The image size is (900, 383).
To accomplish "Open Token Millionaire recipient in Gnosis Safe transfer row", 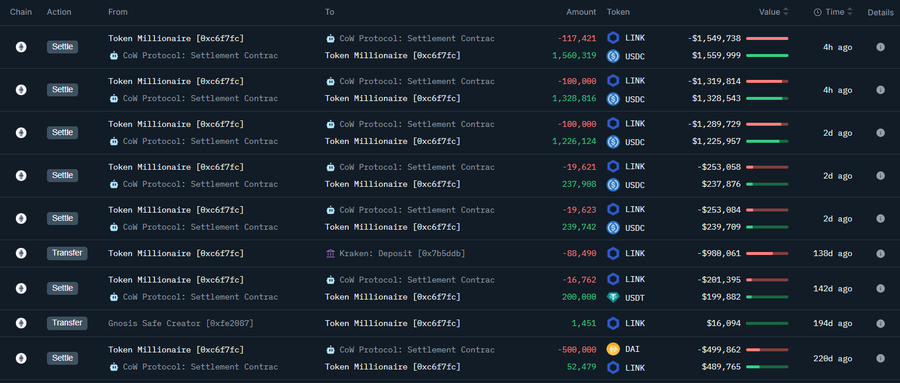I will pos(393,323).
